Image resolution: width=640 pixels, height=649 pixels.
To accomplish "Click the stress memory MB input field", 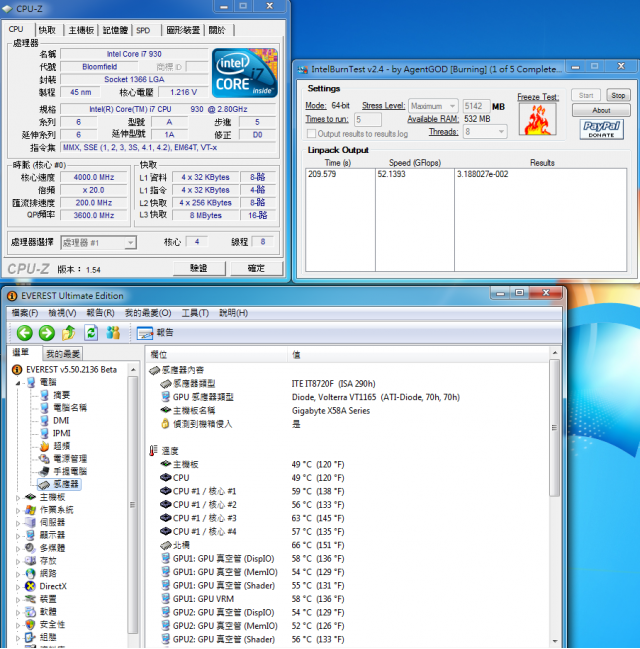I will point(476,106).
